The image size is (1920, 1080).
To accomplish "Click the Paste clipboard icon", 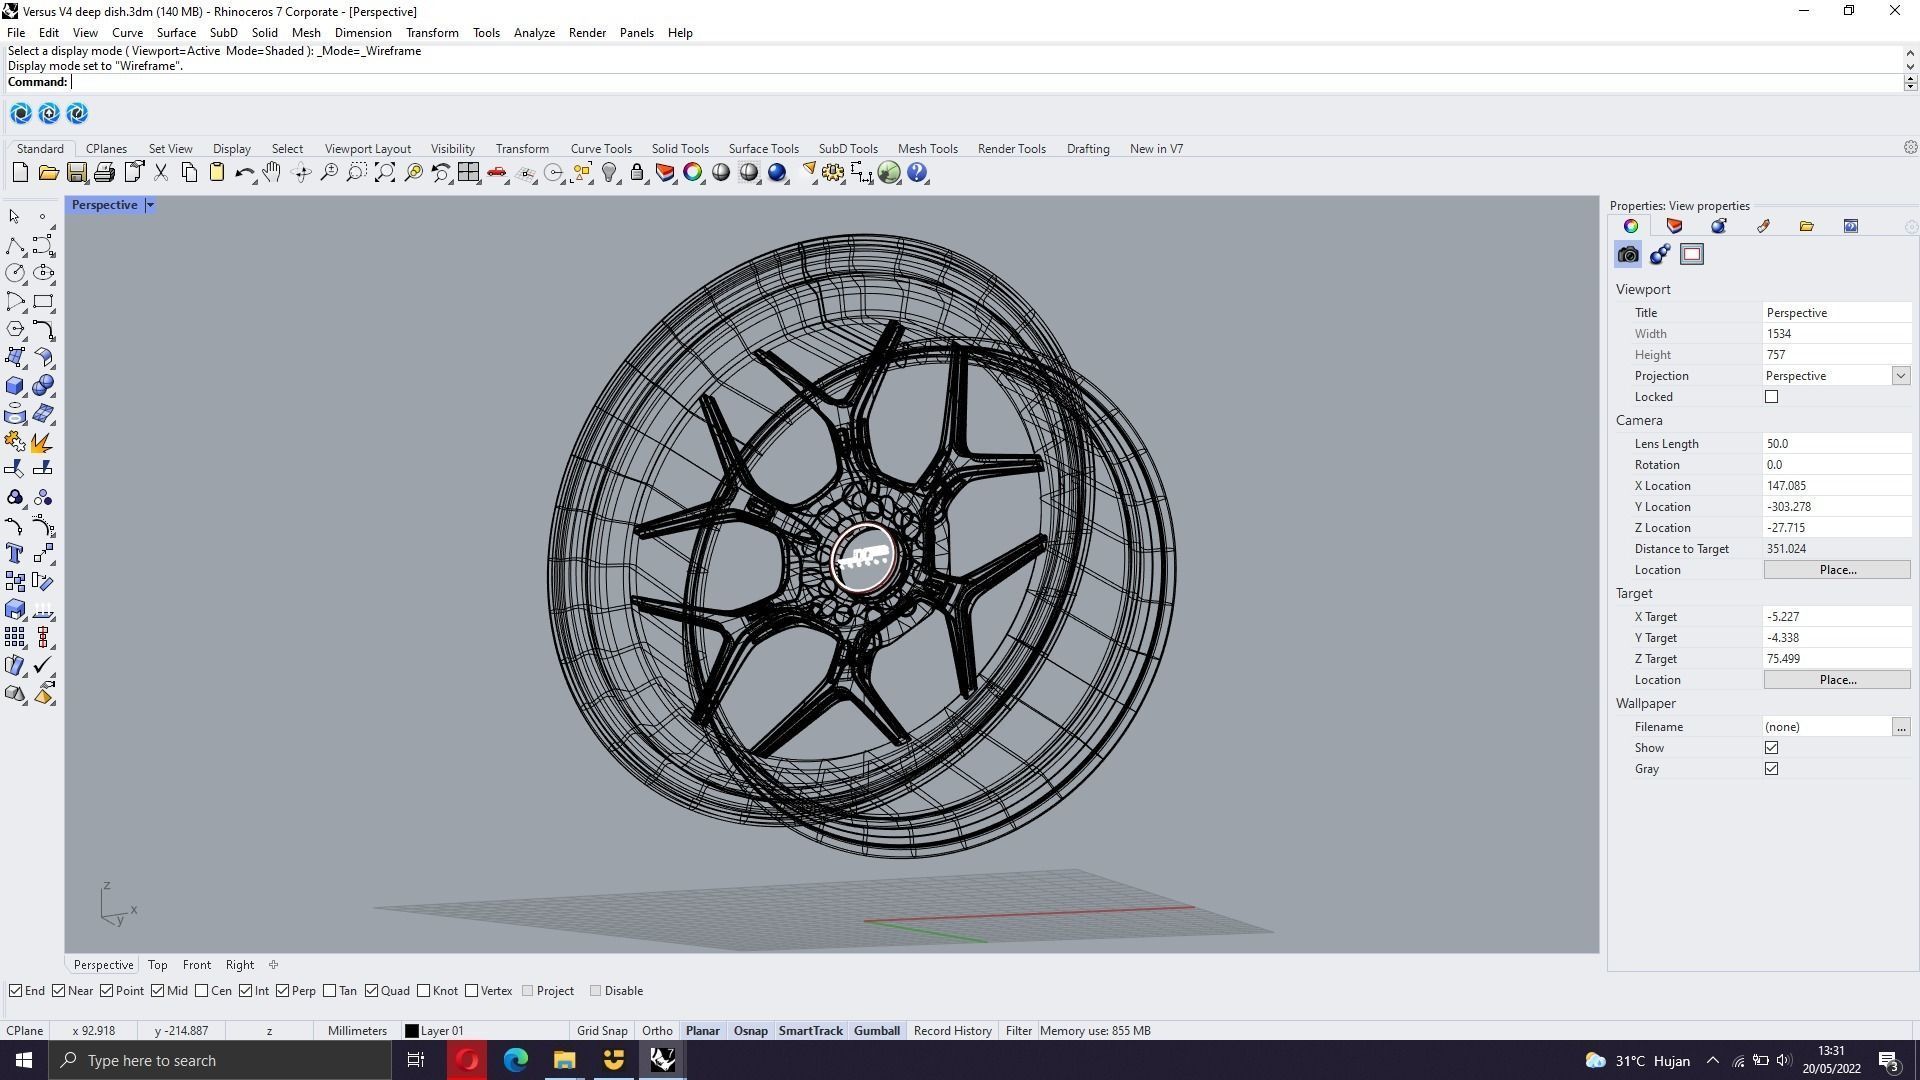I will 216,173.
